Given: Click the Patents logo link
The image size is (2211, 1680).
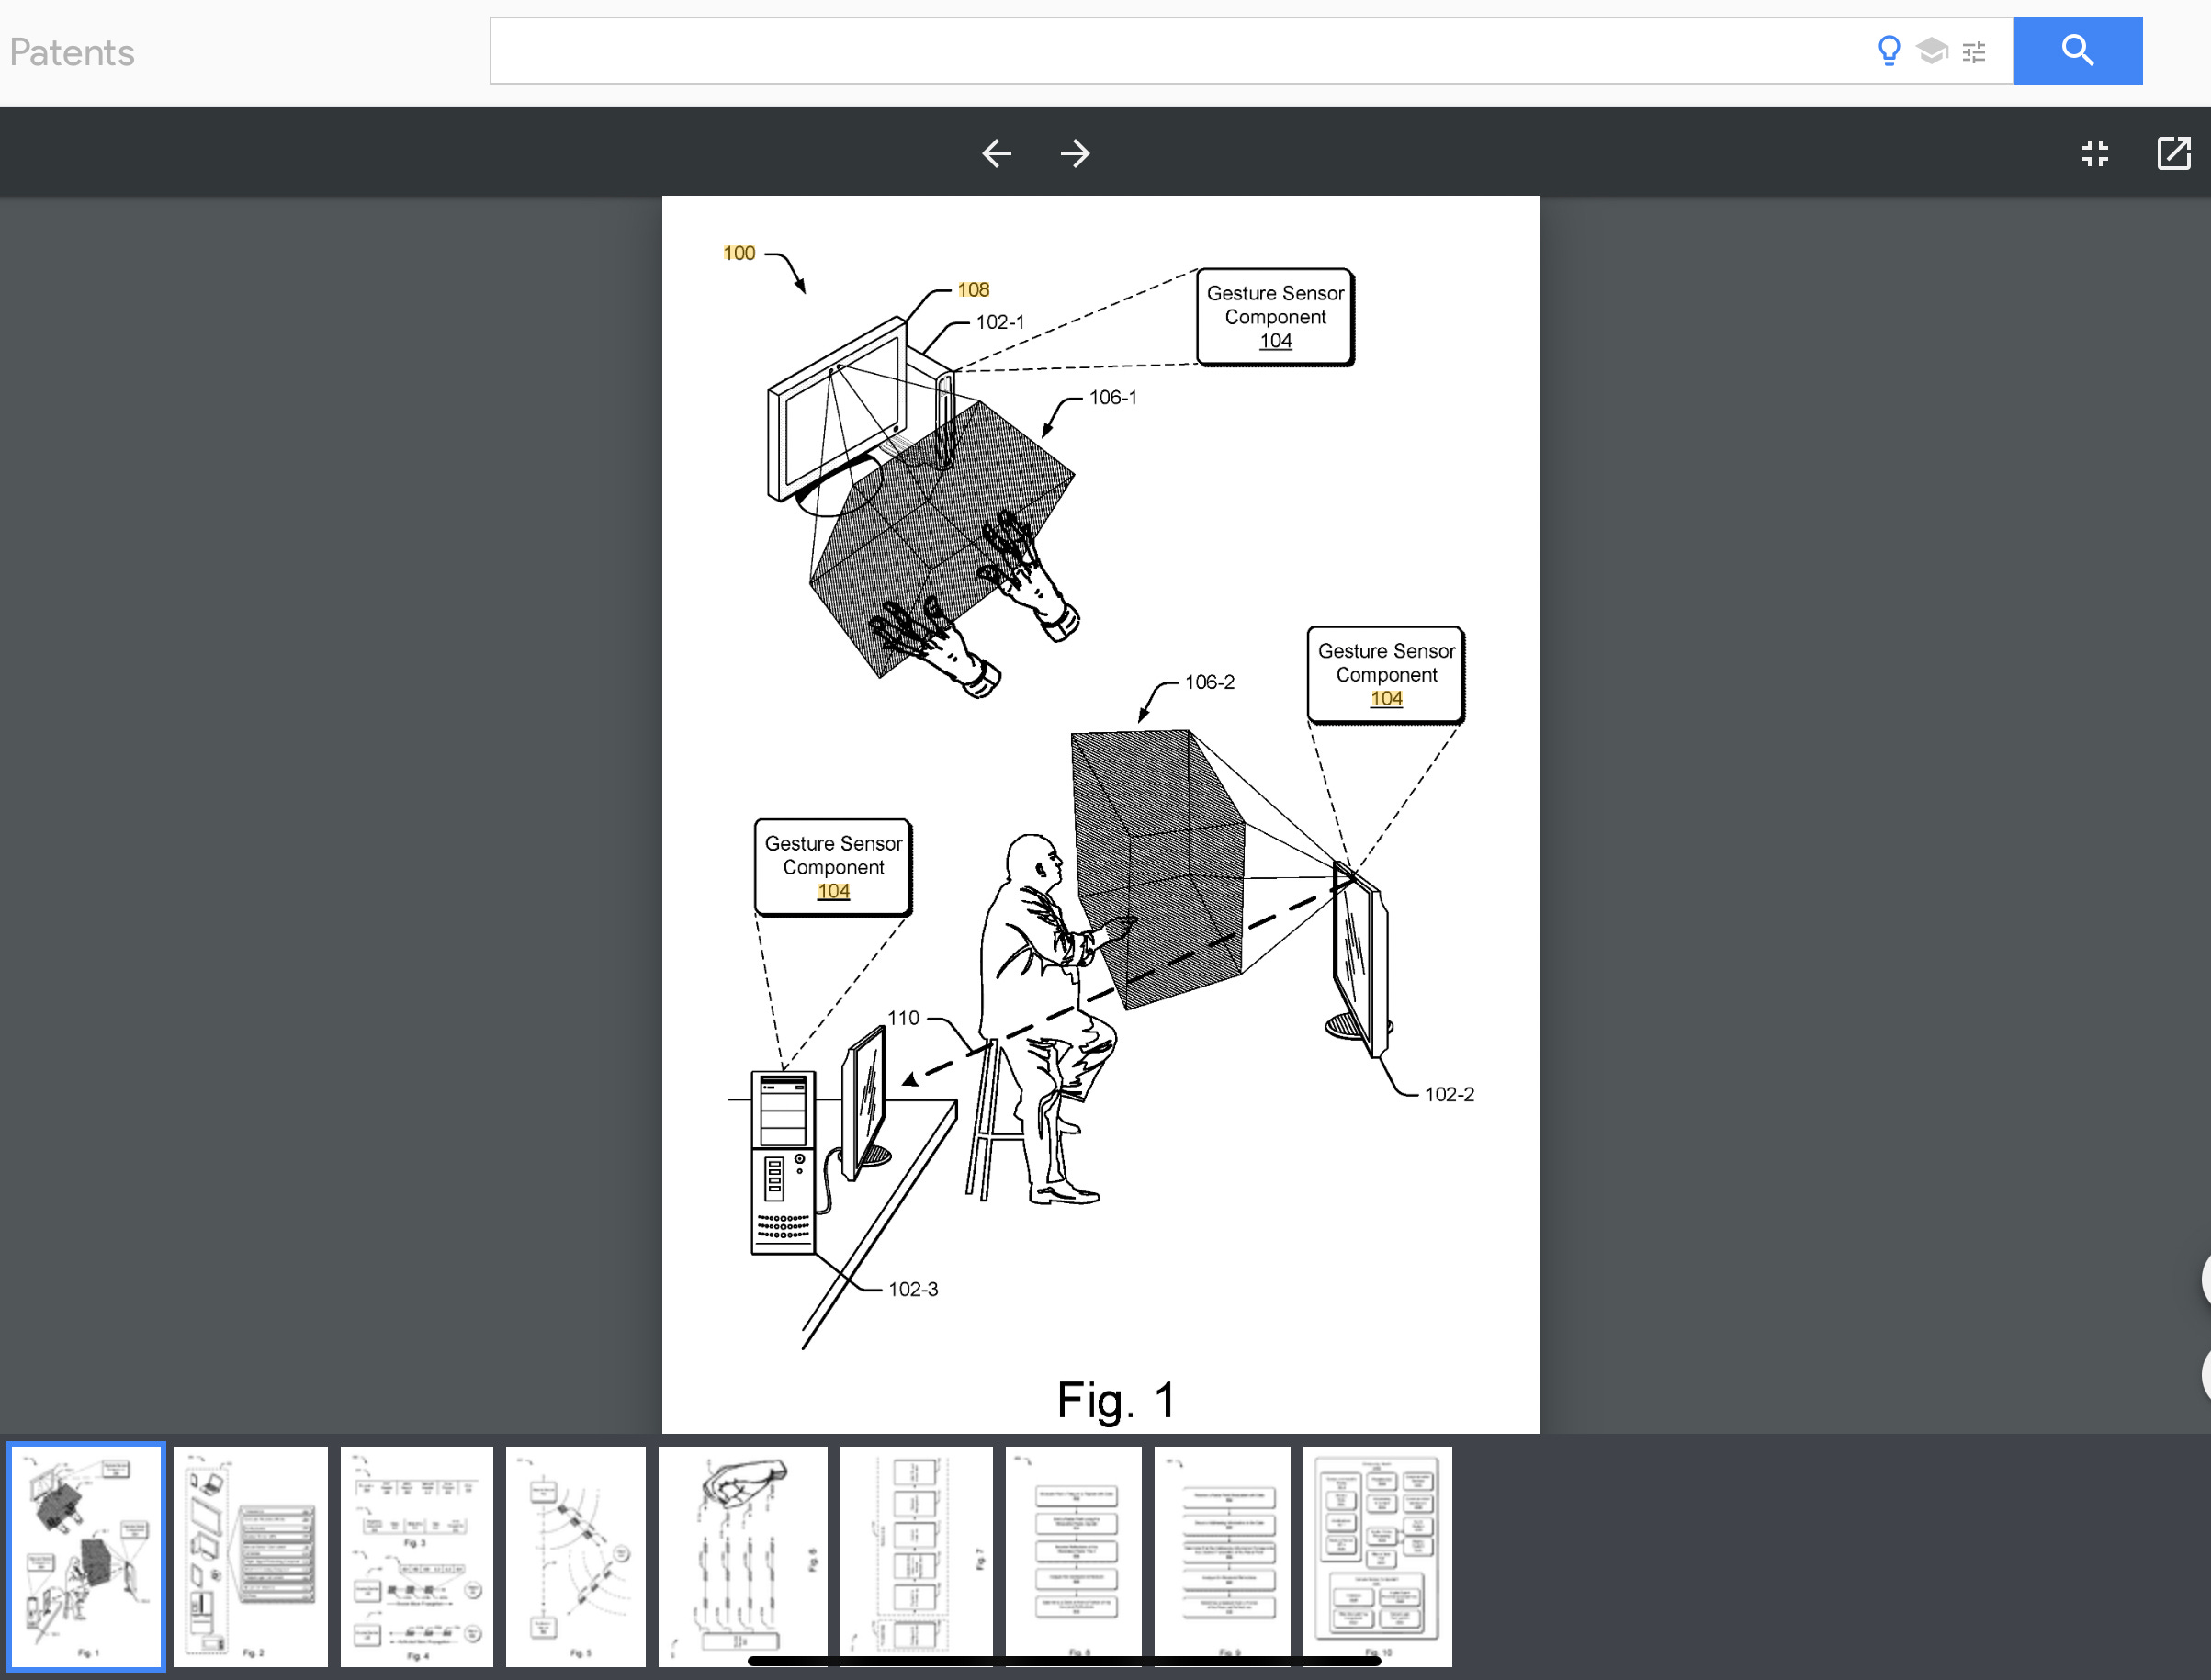Looking at the screenshot, I should coord(72,52).
